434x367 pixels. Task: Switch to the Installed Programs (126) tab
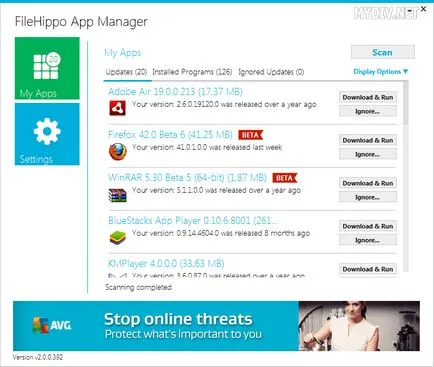tap(192, 72)
